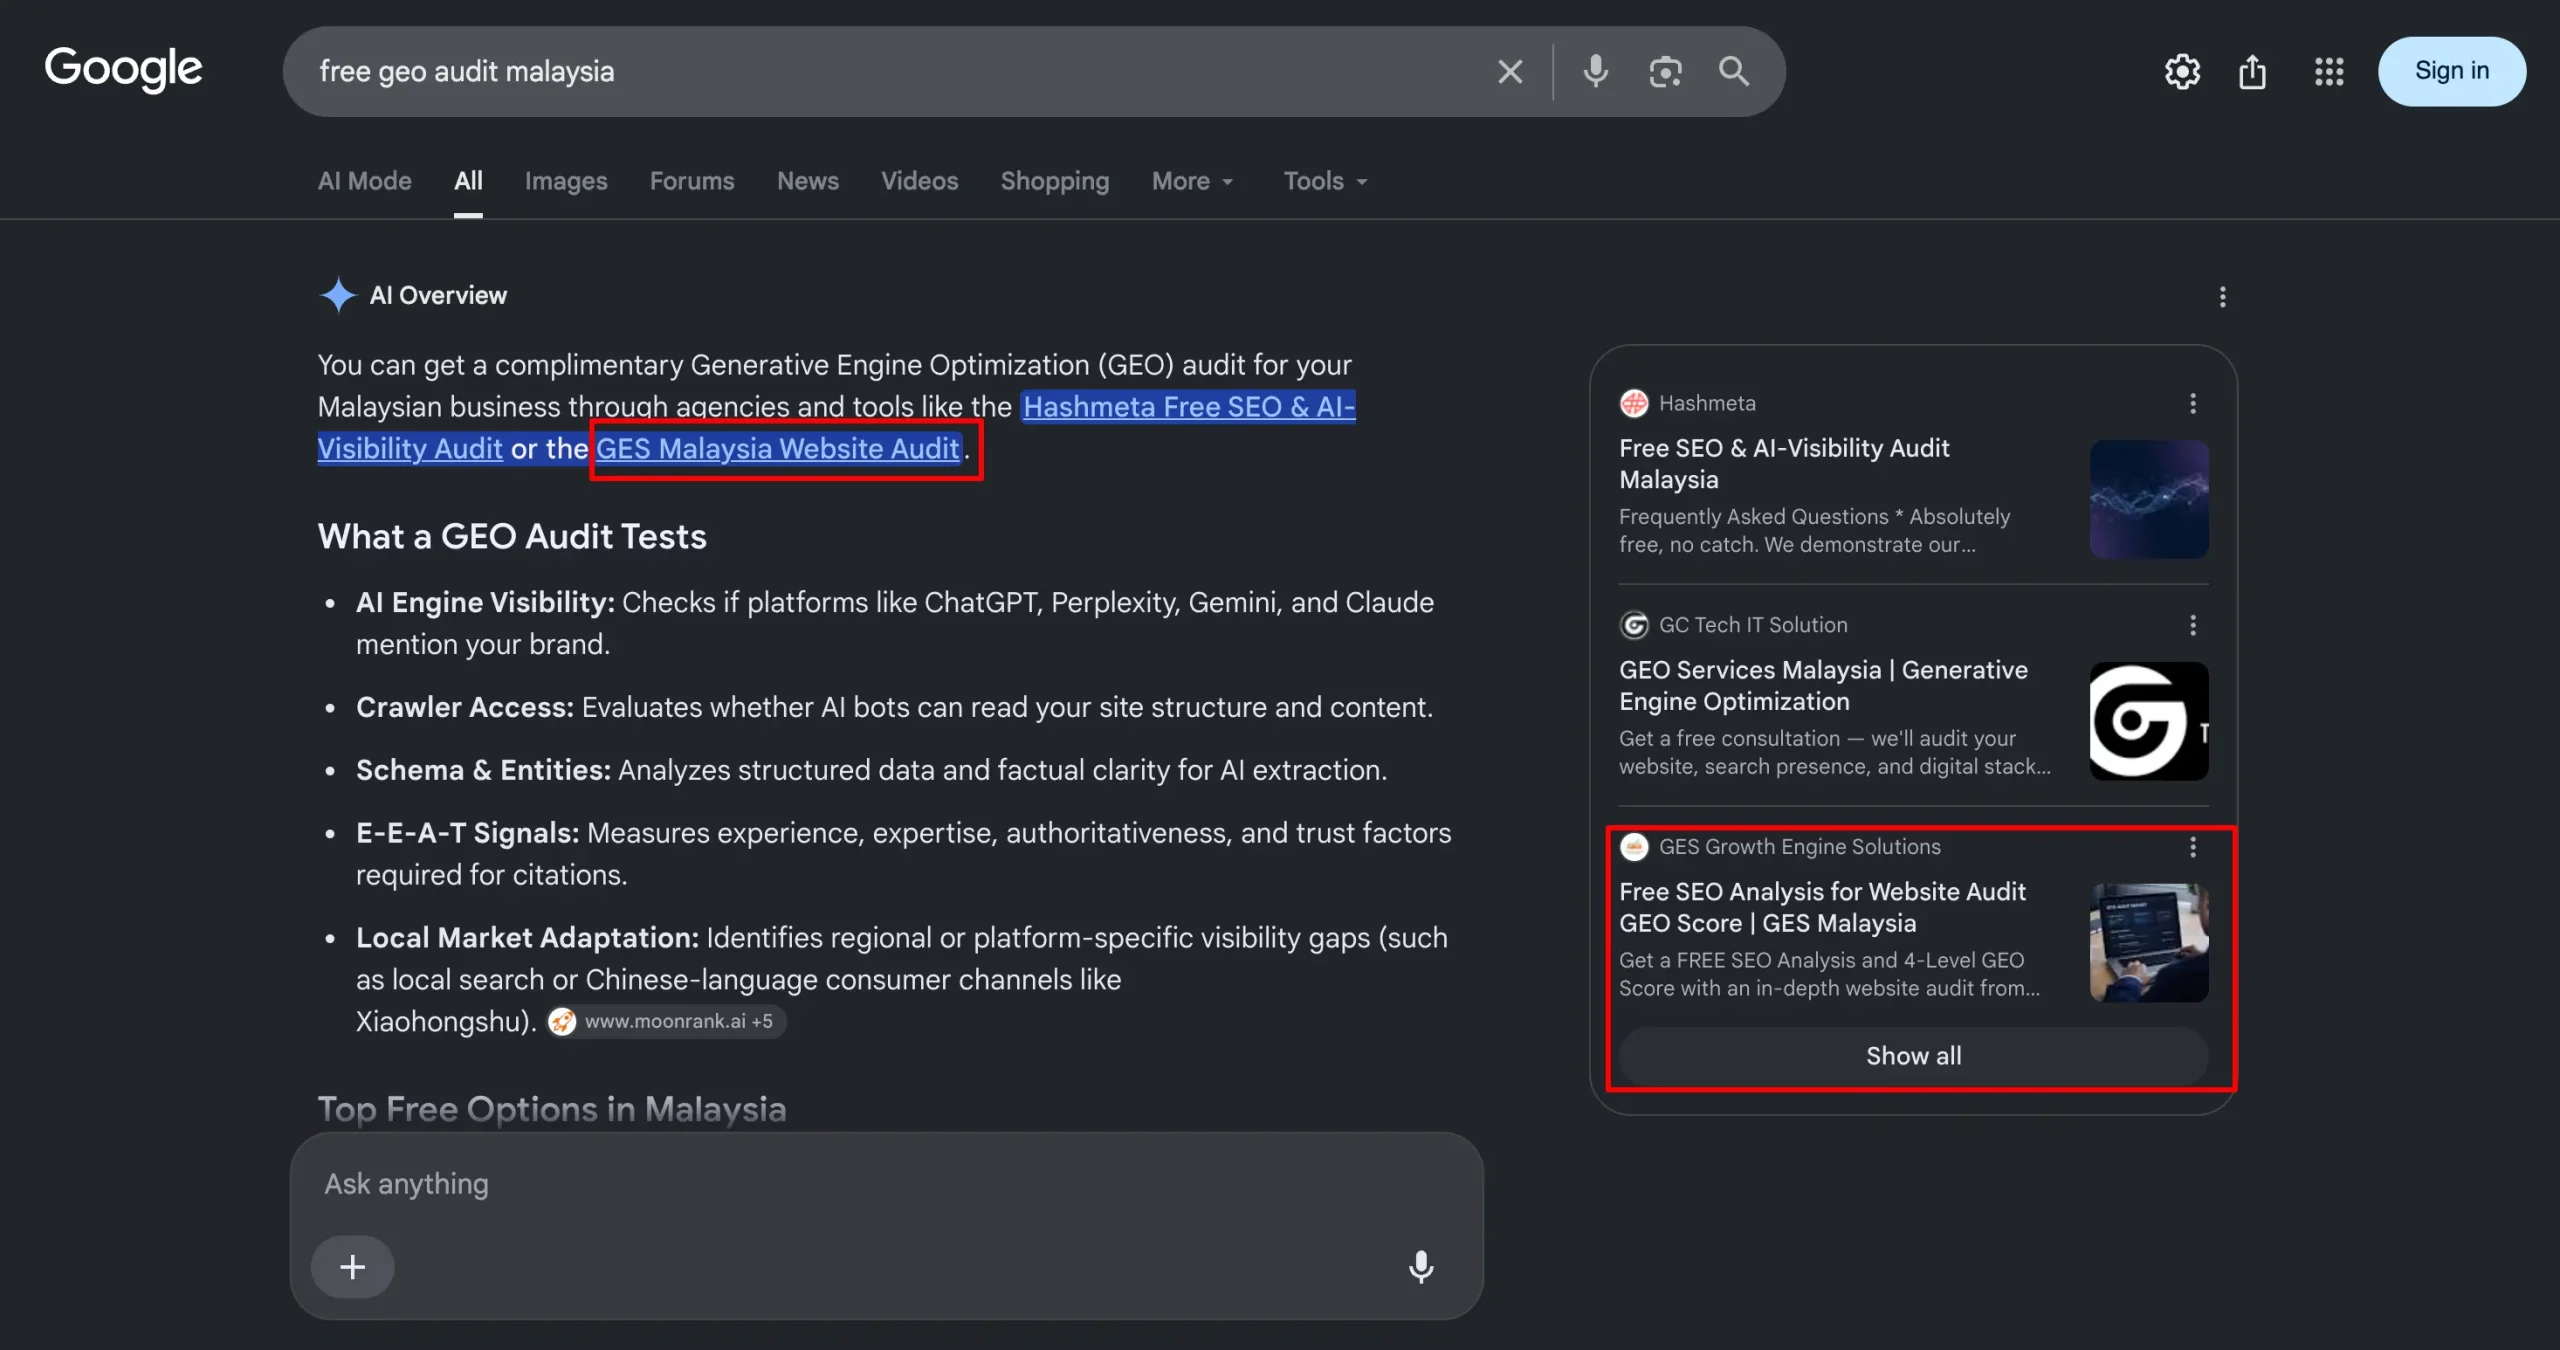This screenshot has width=2560, height=1350.
Task: Open GES Malaysia Website Audit link
Action: click(x=778, y=448)
